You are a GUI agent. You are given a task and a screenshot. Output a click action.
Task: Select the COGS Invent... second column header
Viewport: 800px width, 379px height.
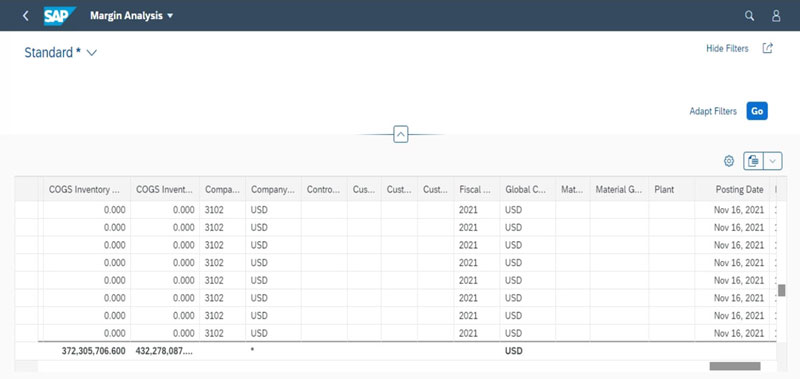point(165,189)
